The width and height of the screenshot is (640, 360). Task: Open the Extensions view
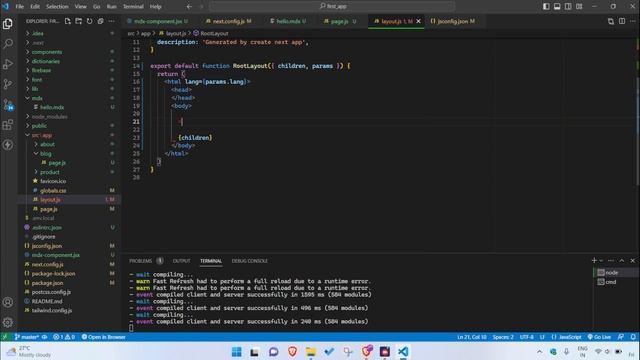click(x=8, y=124)
